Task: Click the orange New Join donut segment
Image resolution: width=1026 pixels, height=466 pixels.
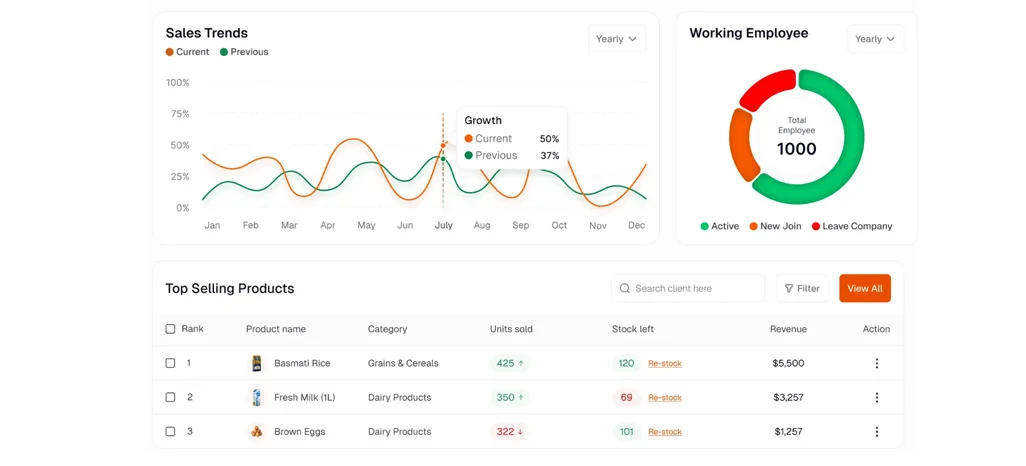Action: pos(742,147)
